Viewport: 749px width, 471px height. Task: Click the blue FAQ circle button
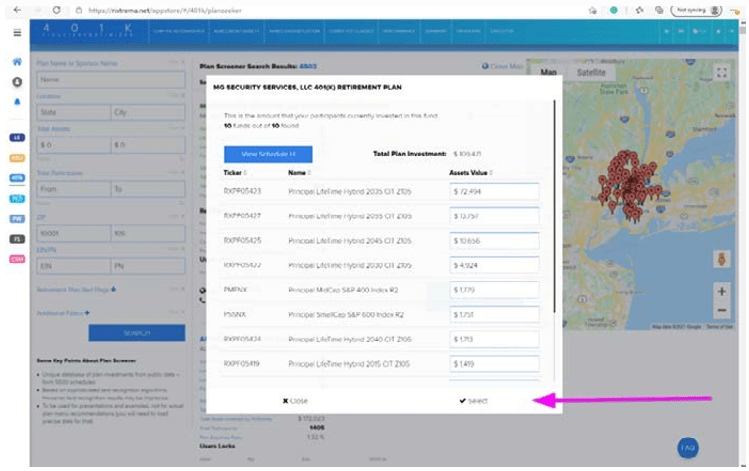(688, 447)
